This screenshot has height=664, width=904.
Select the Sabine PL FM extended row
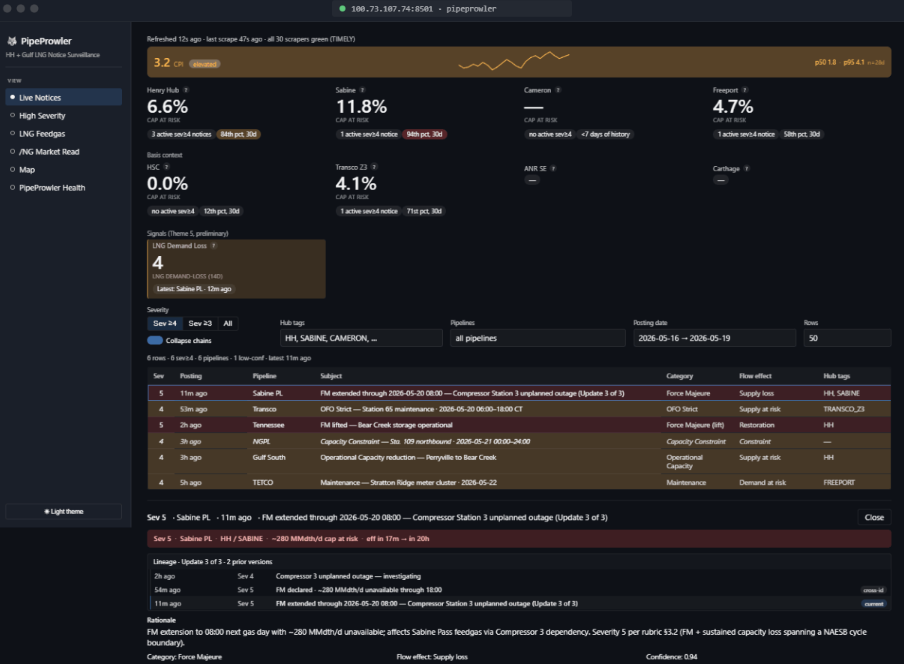pos(519,393)
